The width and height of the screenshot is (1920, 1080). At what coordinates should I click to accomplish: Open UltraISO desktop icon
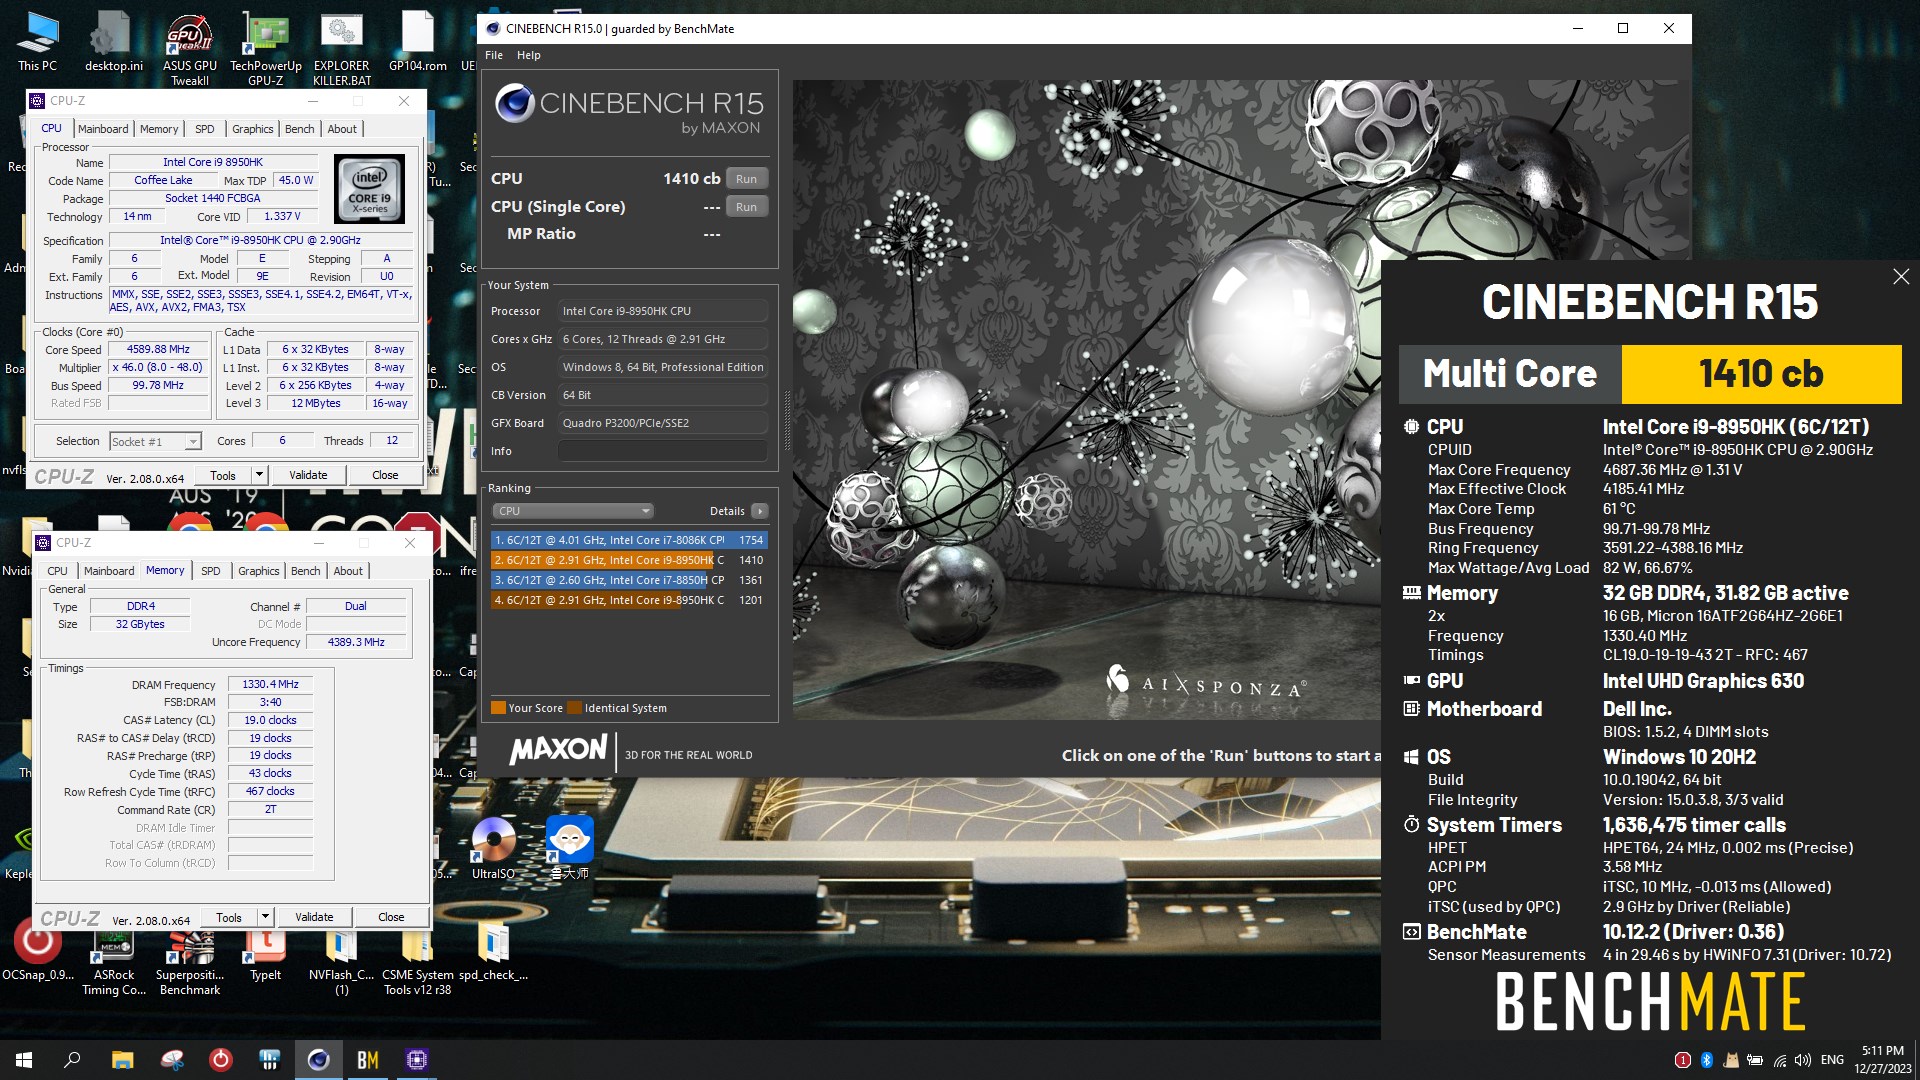pos(493,848)
